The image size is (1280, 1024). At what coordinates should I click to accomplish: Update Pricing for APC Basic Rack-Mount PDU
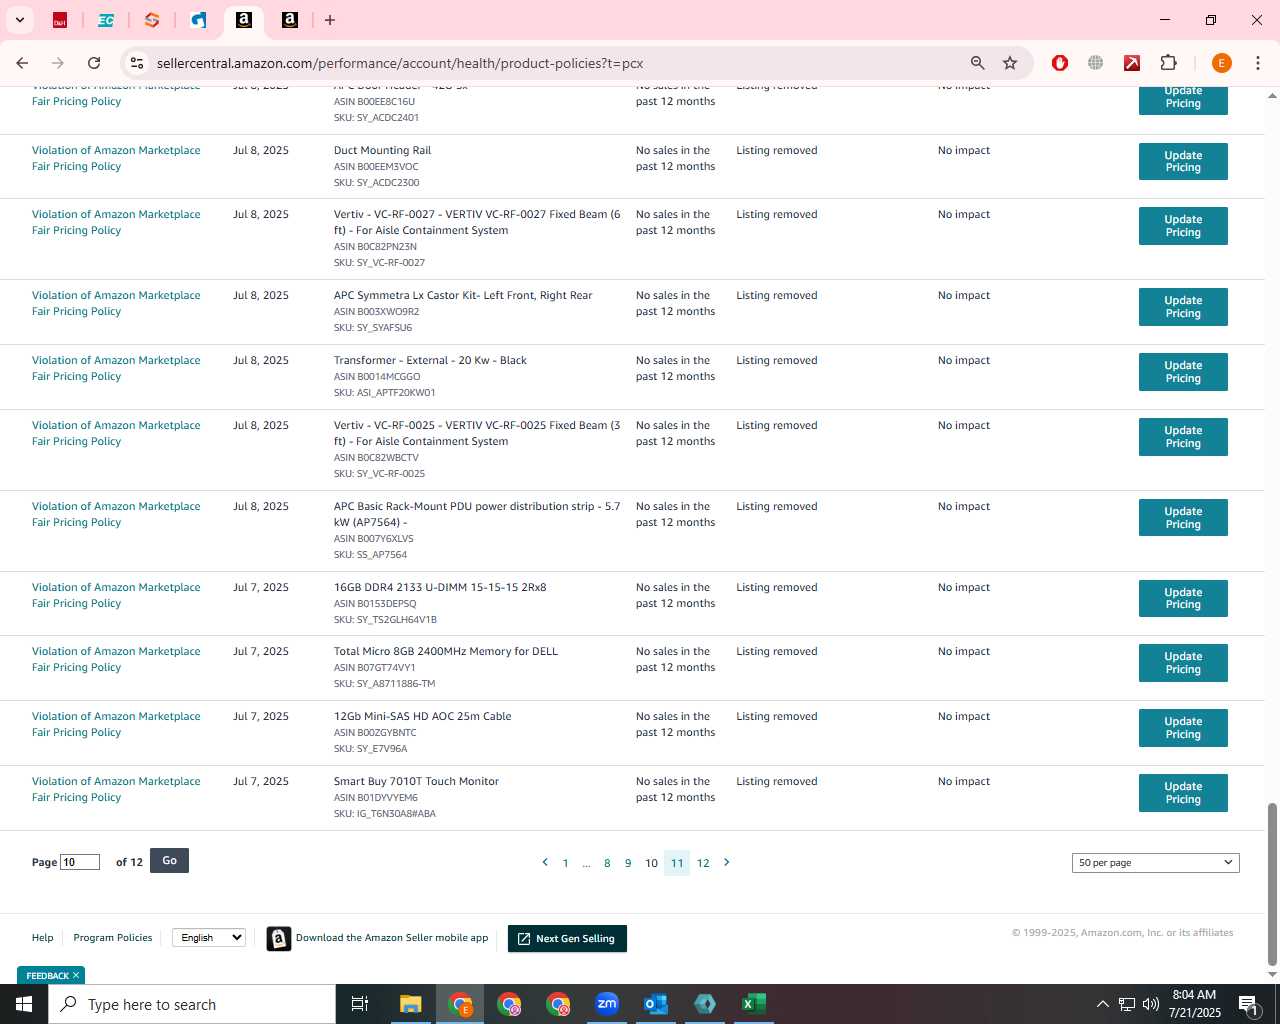coord(1183,517)
